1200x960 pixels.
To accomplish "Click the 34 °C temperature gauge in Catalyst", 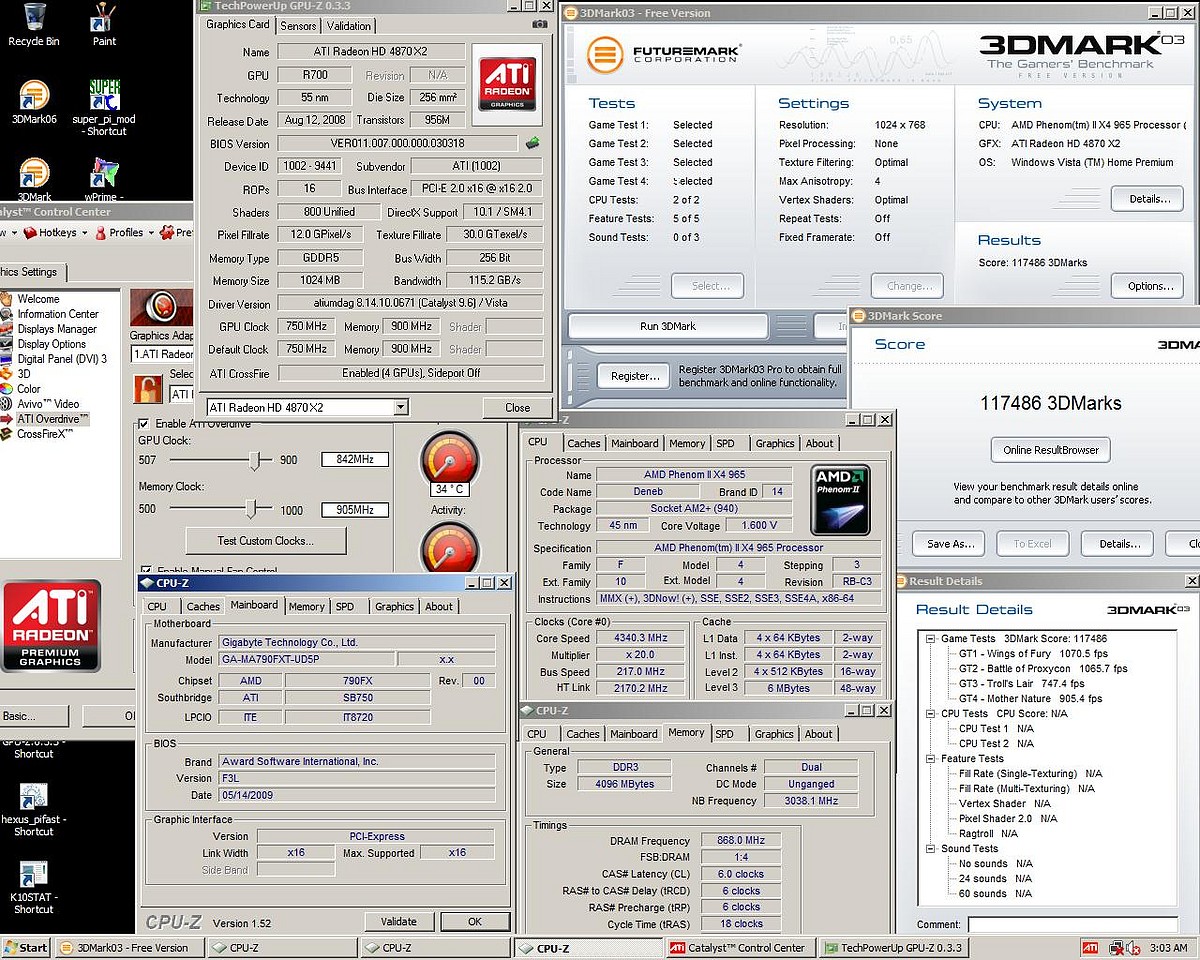I will (x=449, y=463).
